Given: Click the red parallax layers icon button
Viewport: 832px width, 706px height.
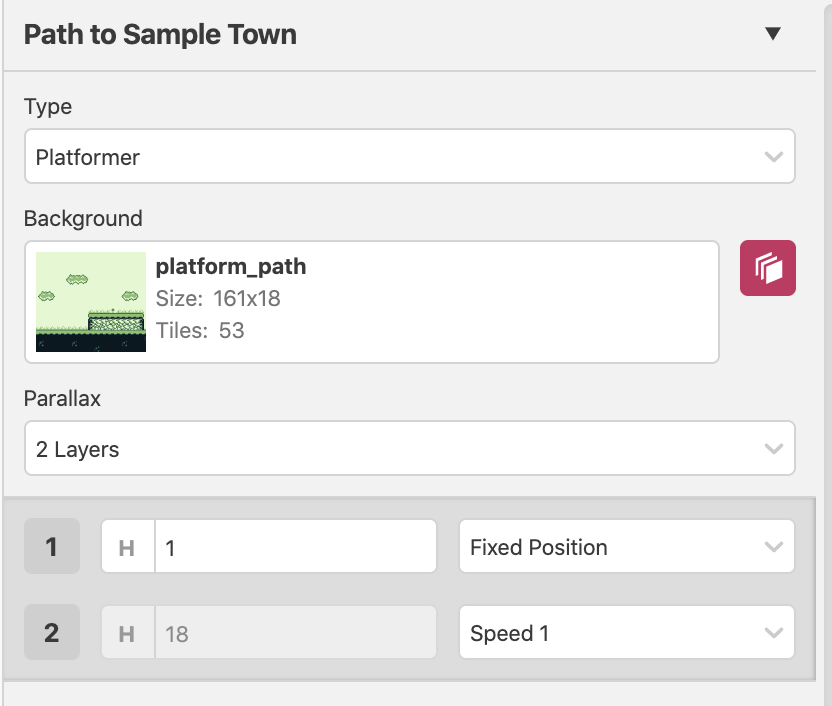Looking at the screenshot, I should pos(767,268).
